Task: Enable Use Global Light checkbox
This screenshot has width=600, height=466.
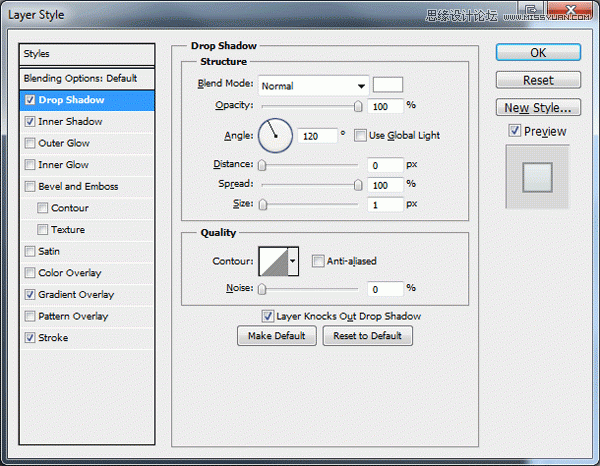Action: [x=360, y=135]
